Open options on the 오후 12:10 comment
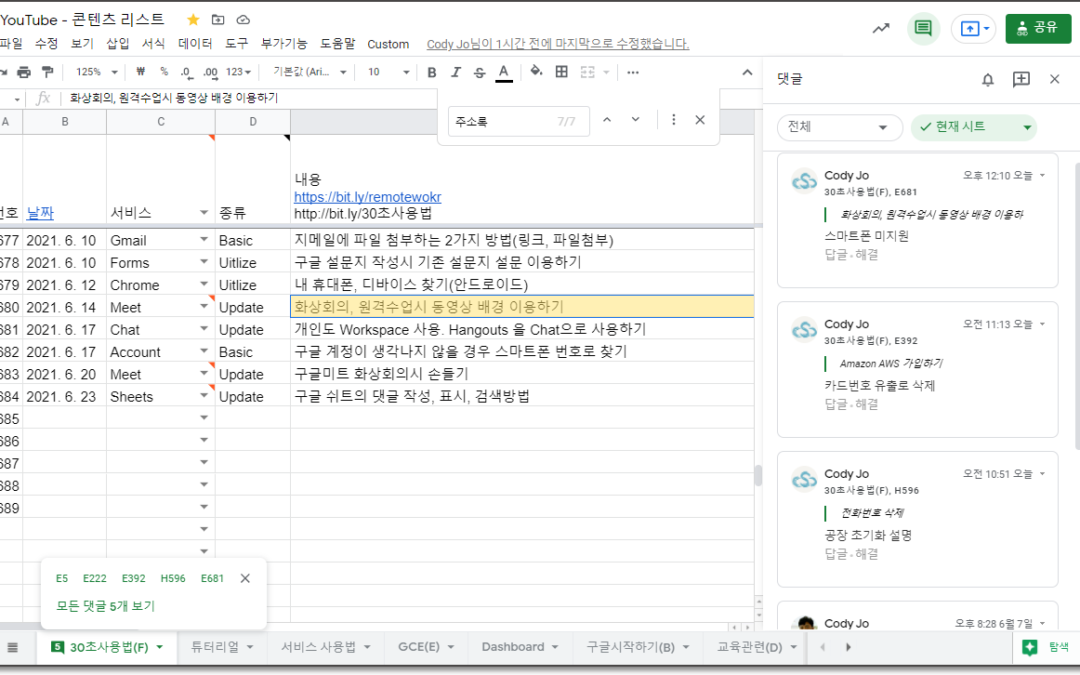Viewport: 1080px width, 675px height. tap(1042, 175)
